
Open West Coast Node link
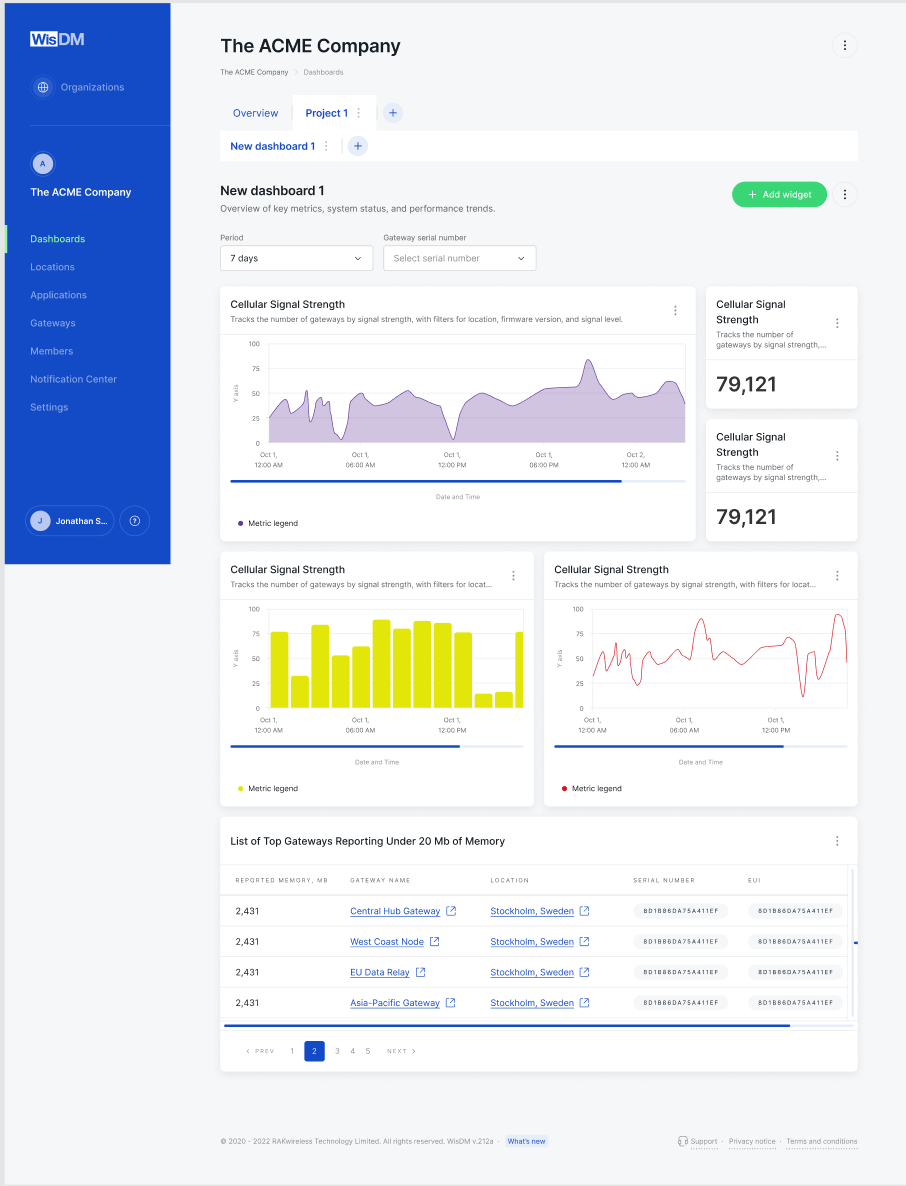pyautogui.click(x=386, y=941)
